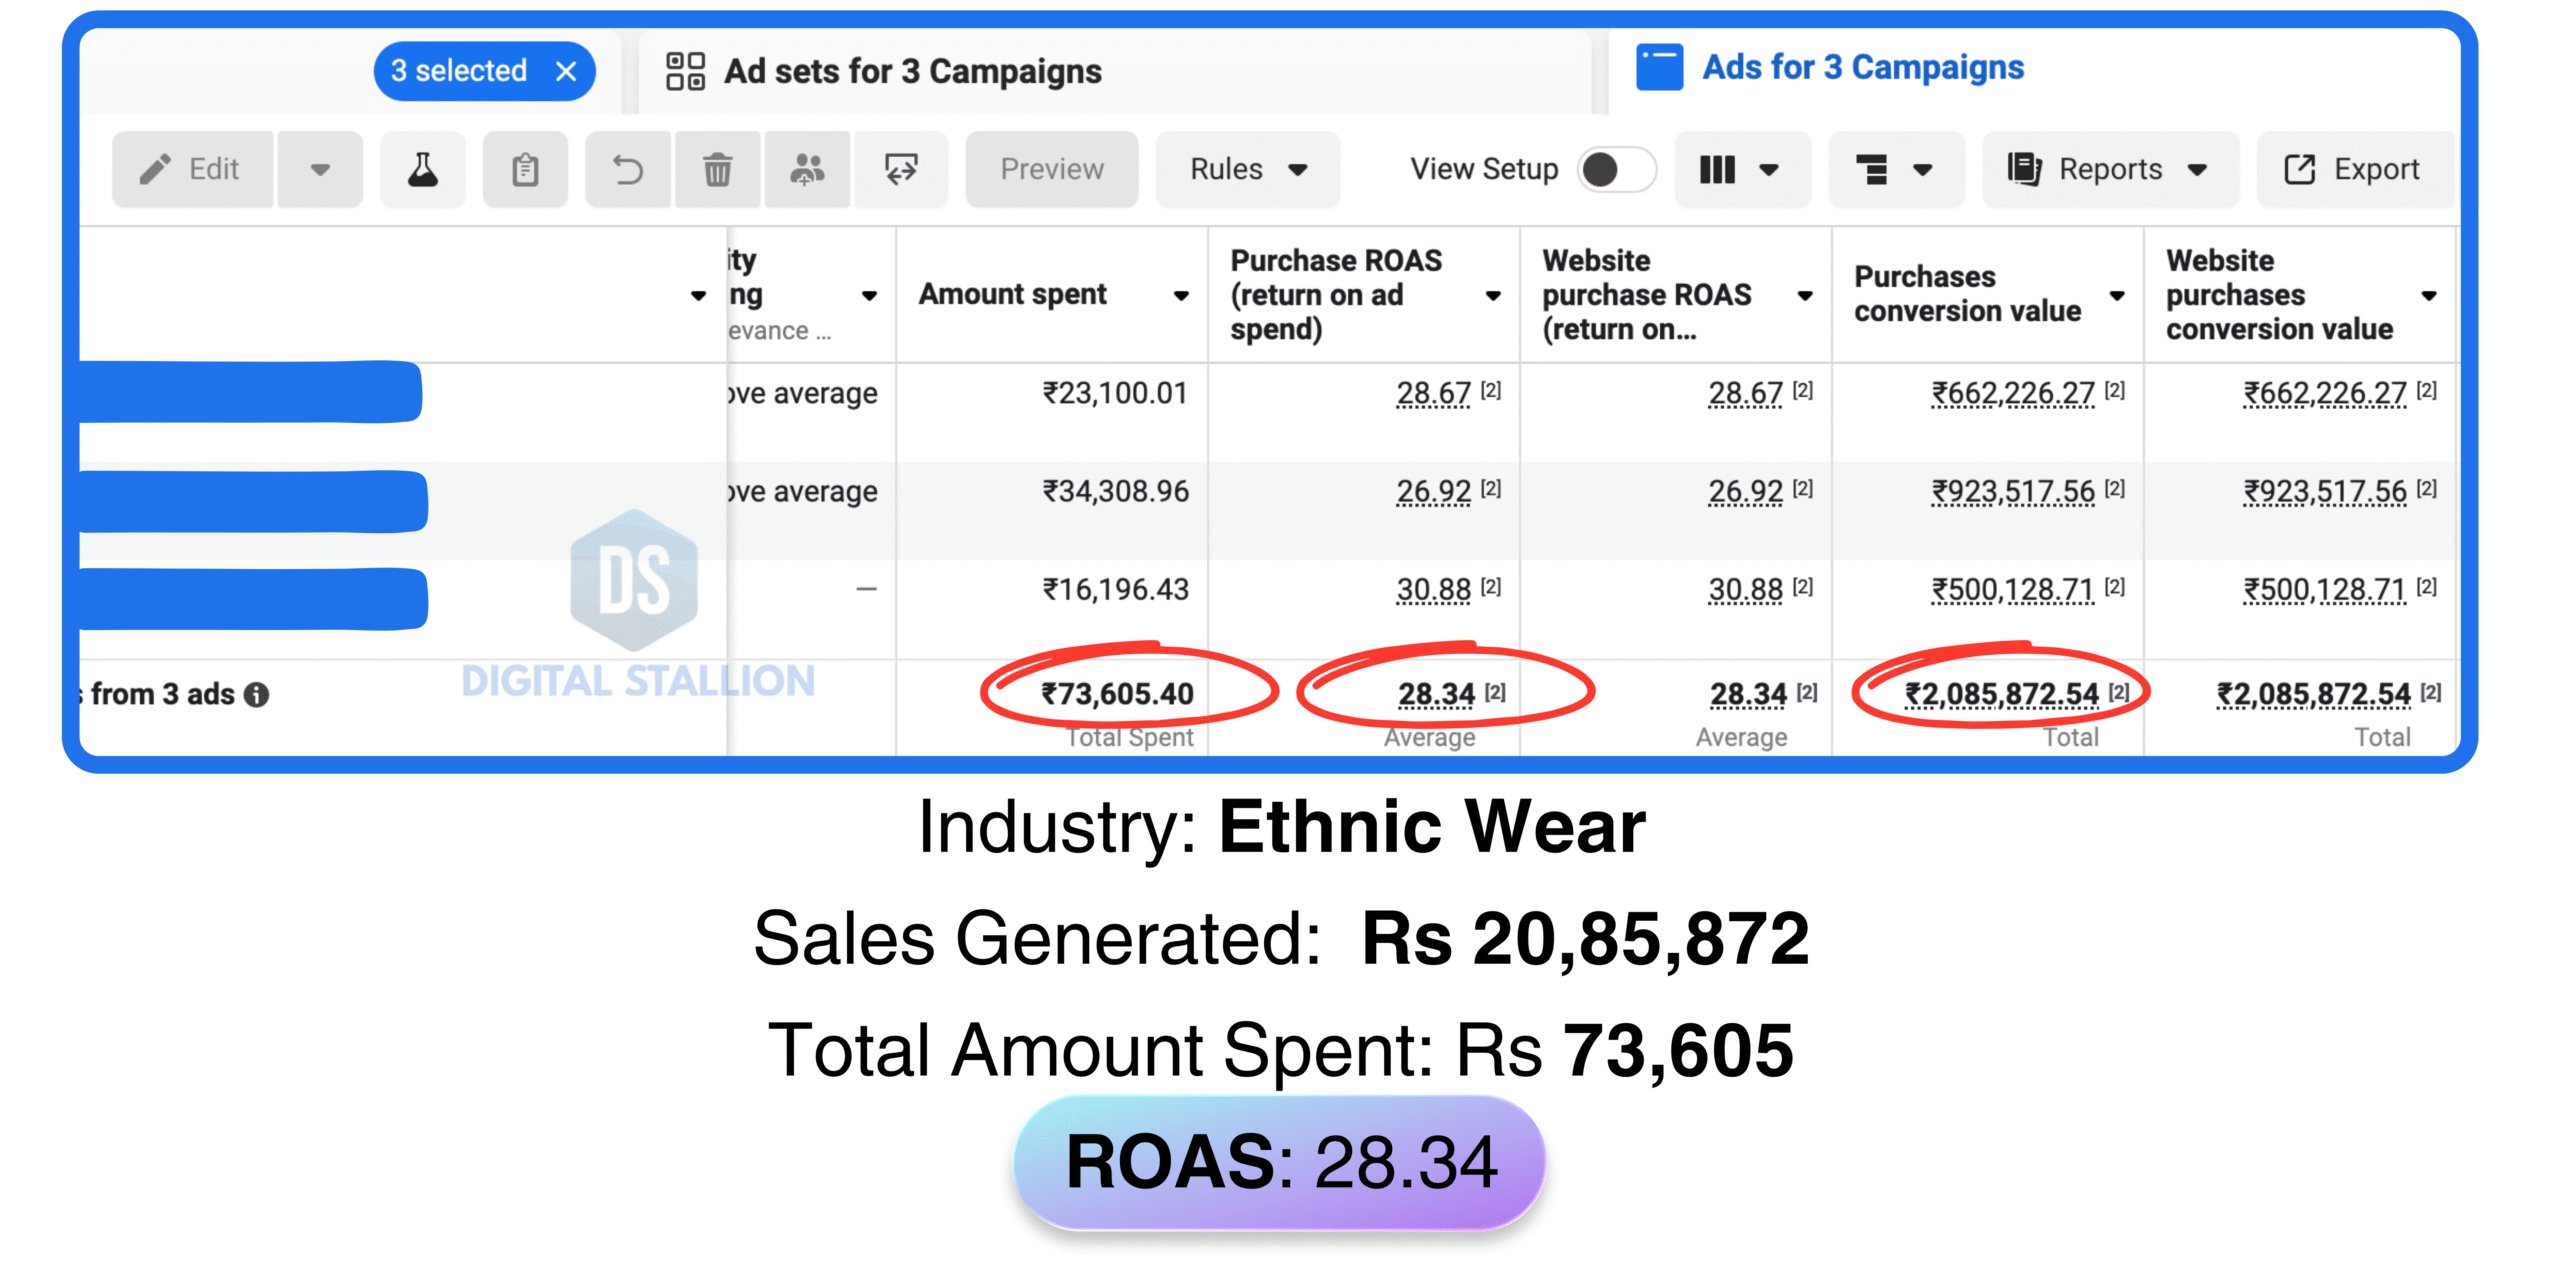Switch to Ads for 3 Campaigns tab

[x=1862, y=68]
